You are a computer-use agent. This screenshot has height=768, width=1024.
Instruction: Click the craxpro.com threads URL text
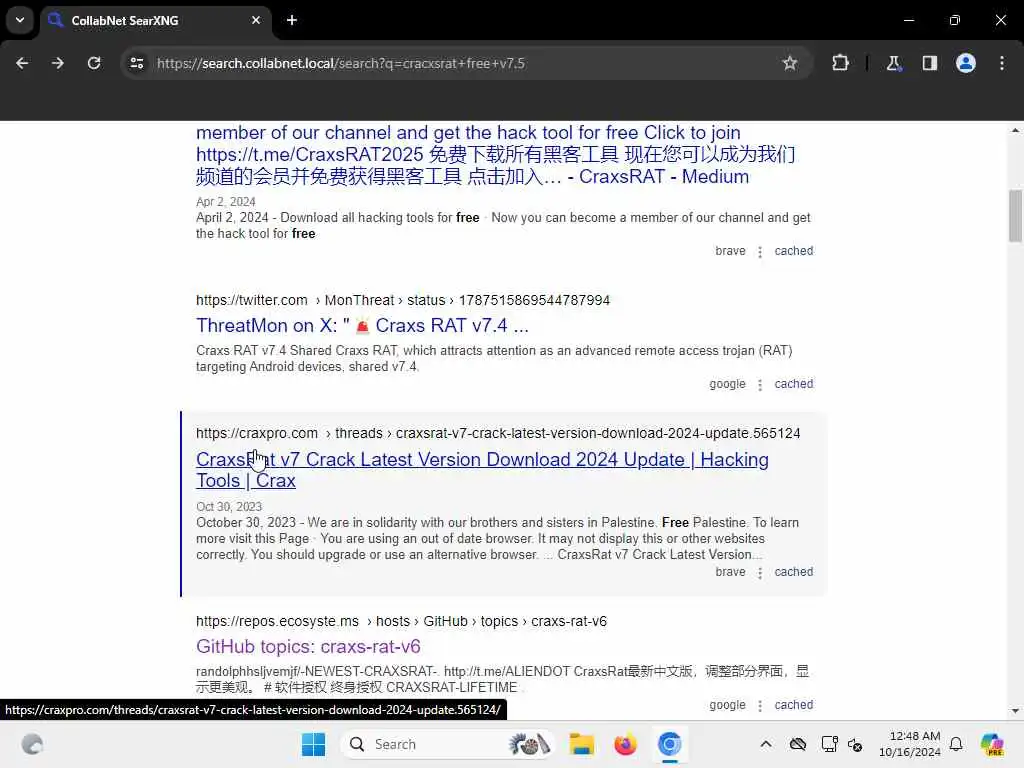(x=498, y=434)
